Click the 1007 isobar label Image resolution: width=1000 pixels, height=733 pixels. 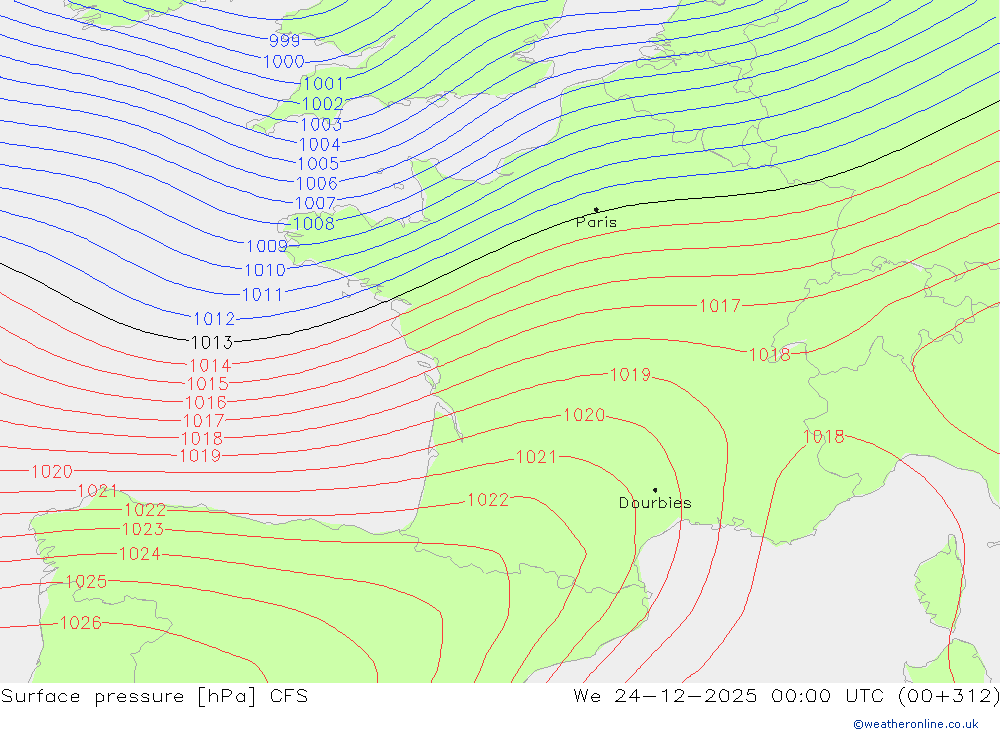coord(315,204)
